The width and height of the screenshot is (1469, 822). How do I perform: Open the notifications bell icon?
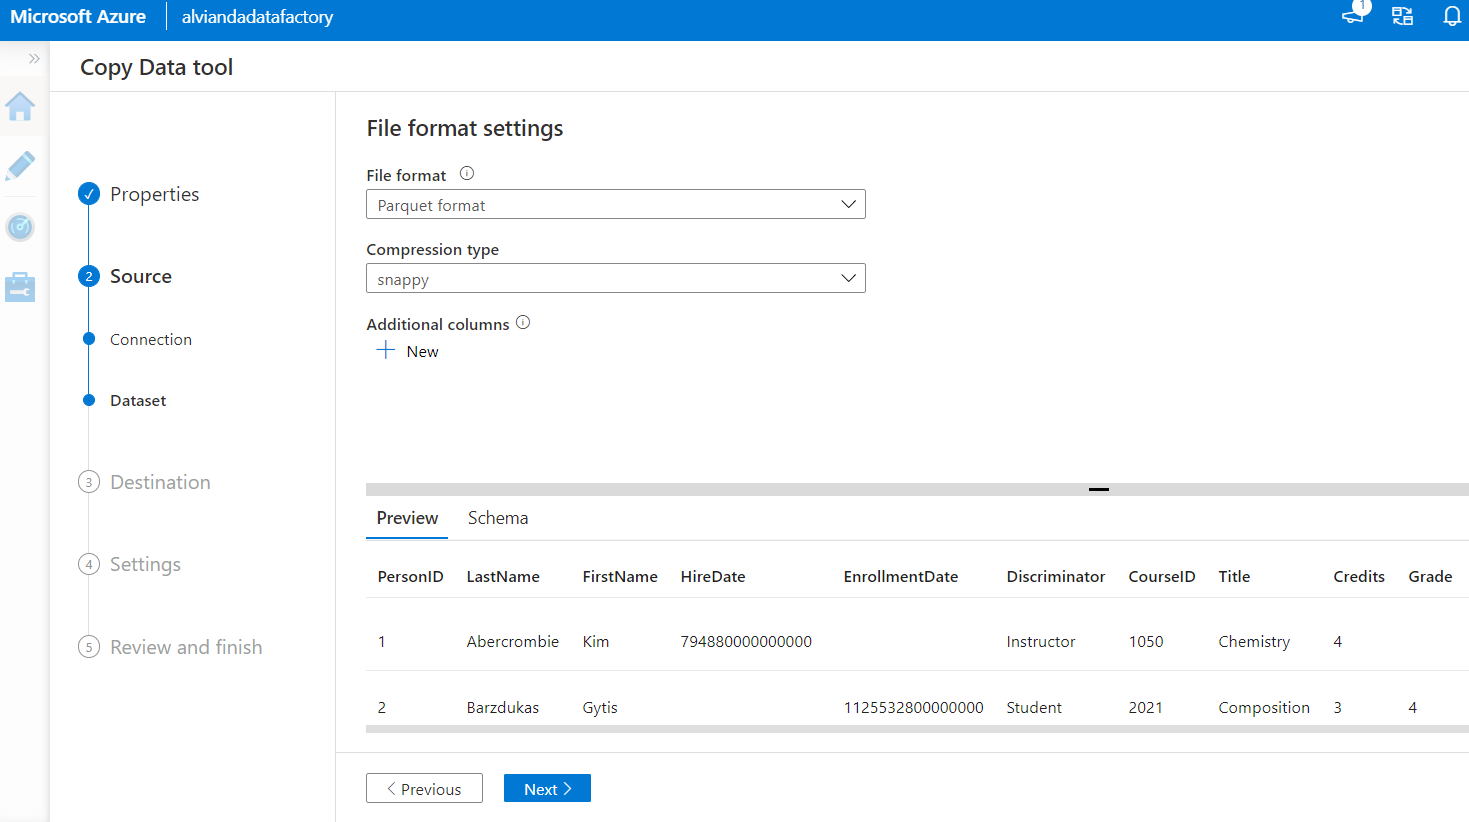coord(1452,16)
